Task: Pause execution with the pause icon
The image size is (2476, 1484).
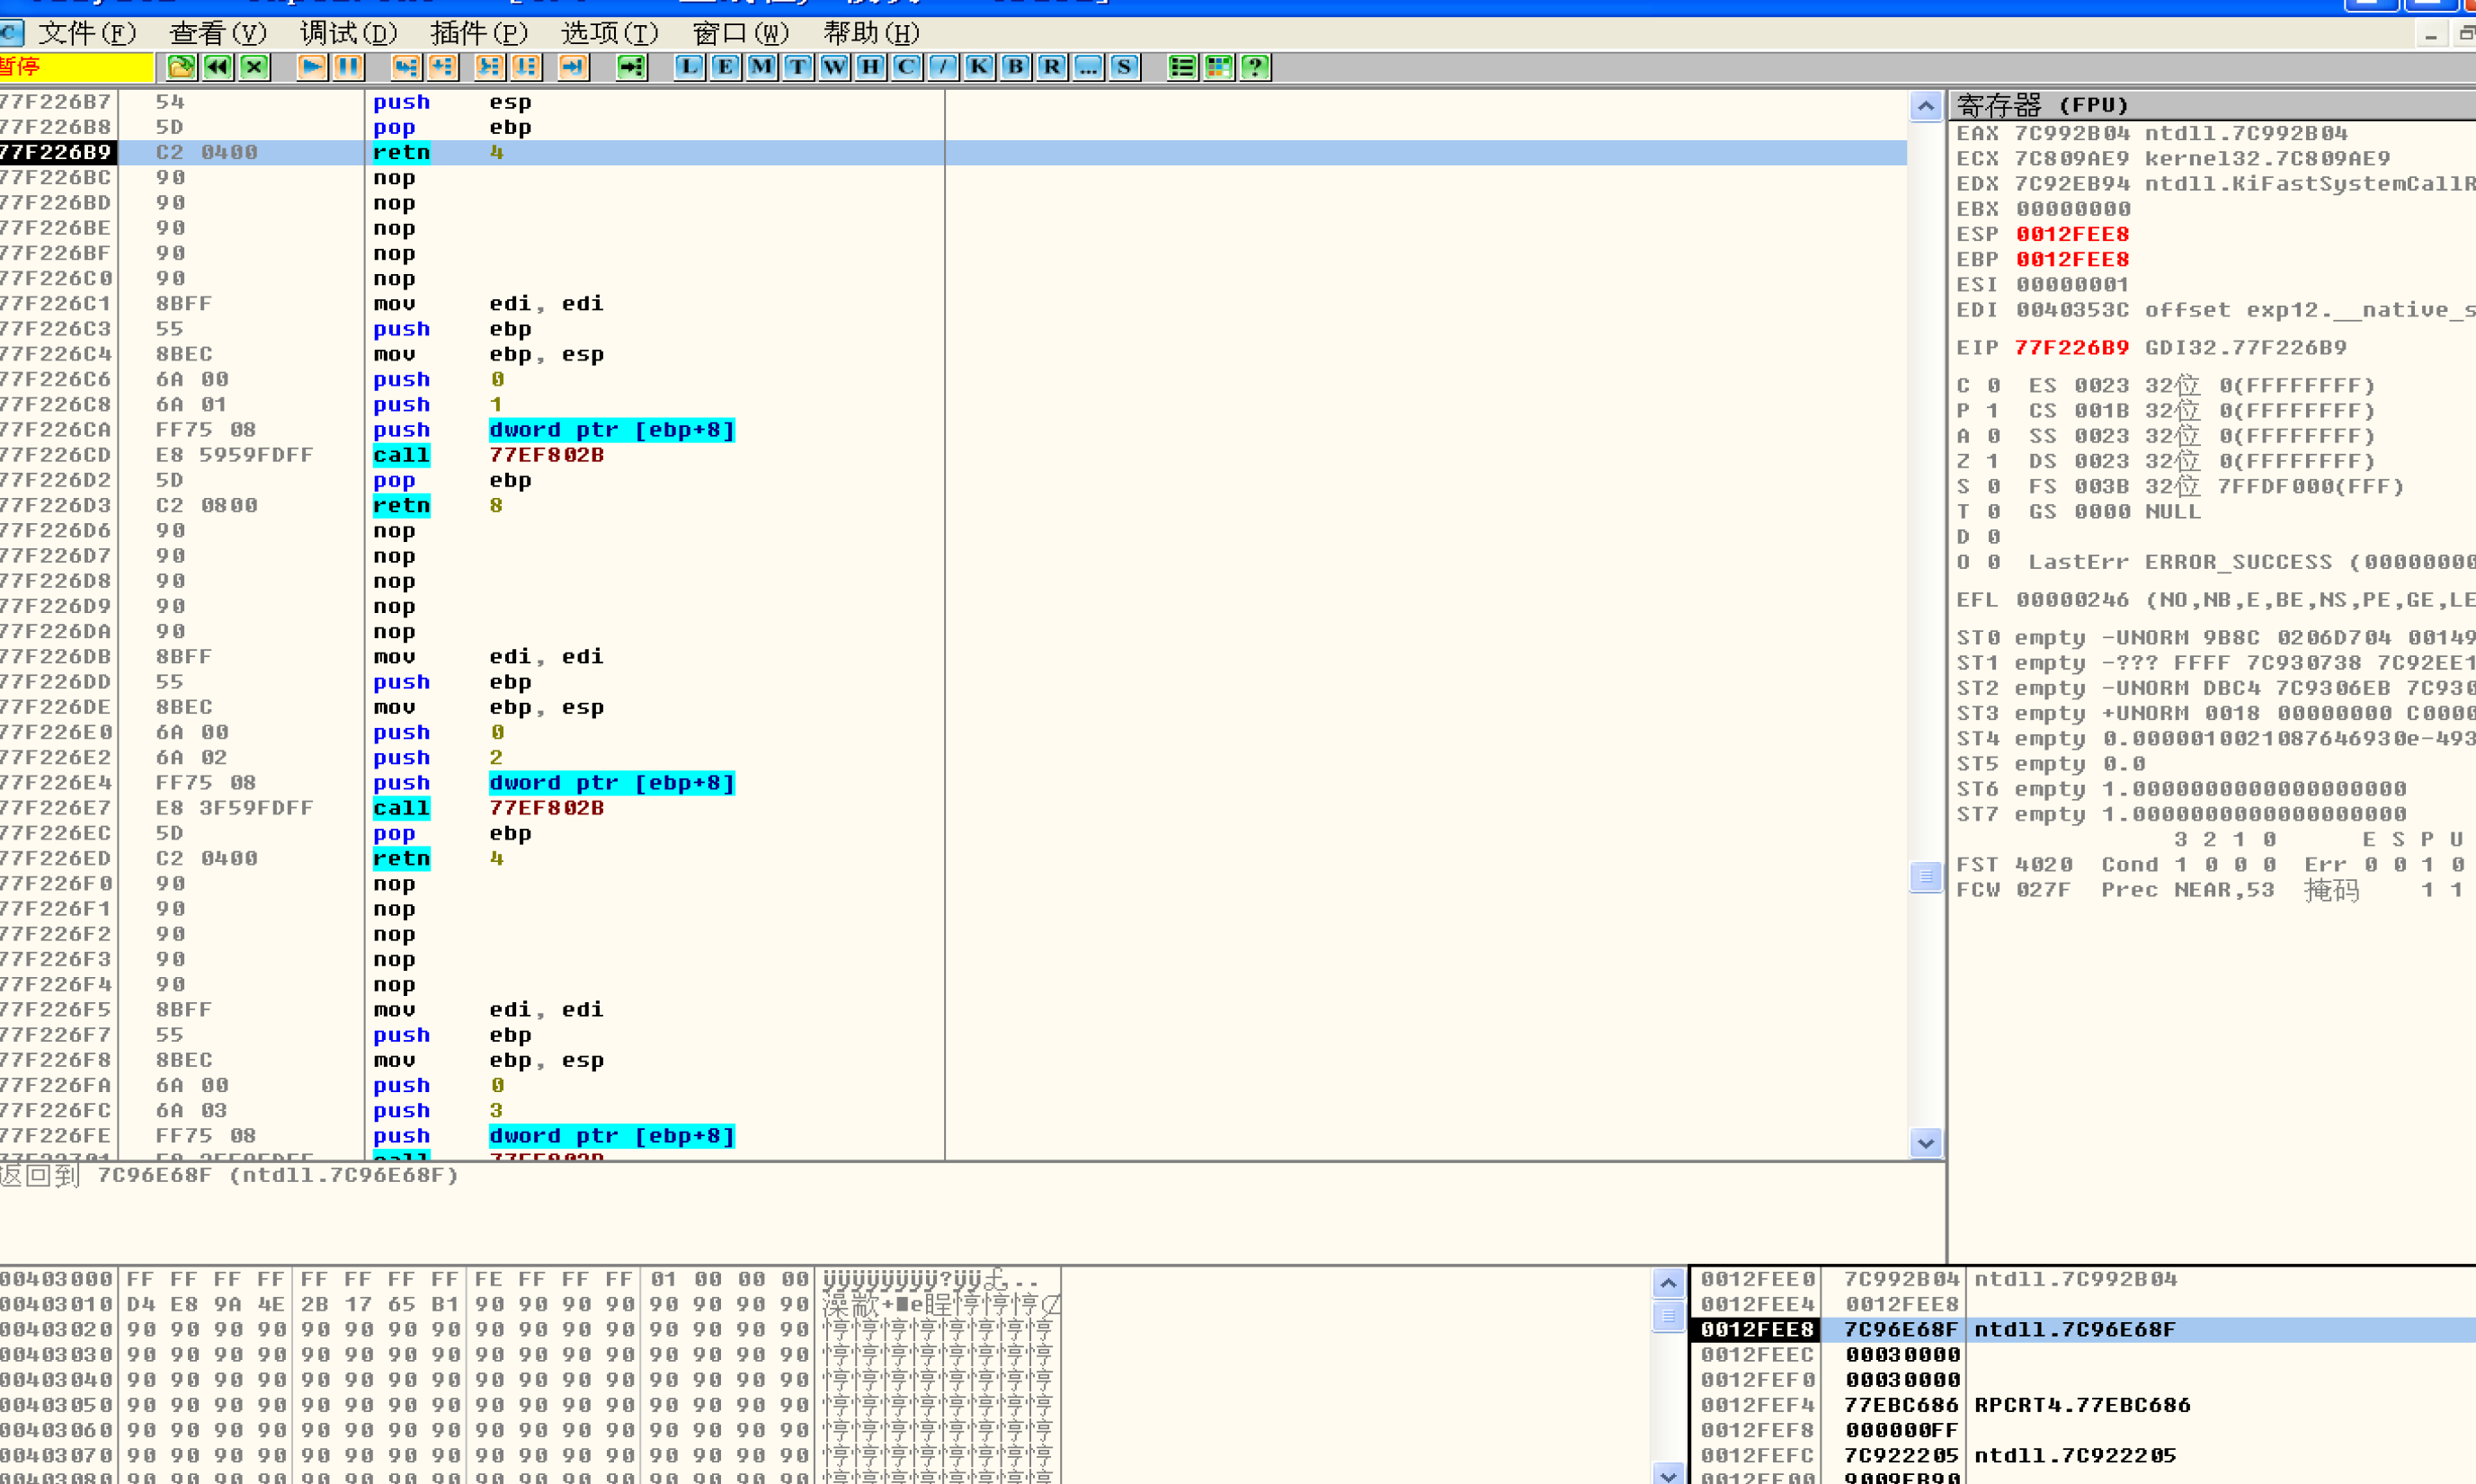Action: (x=348, y=67)
